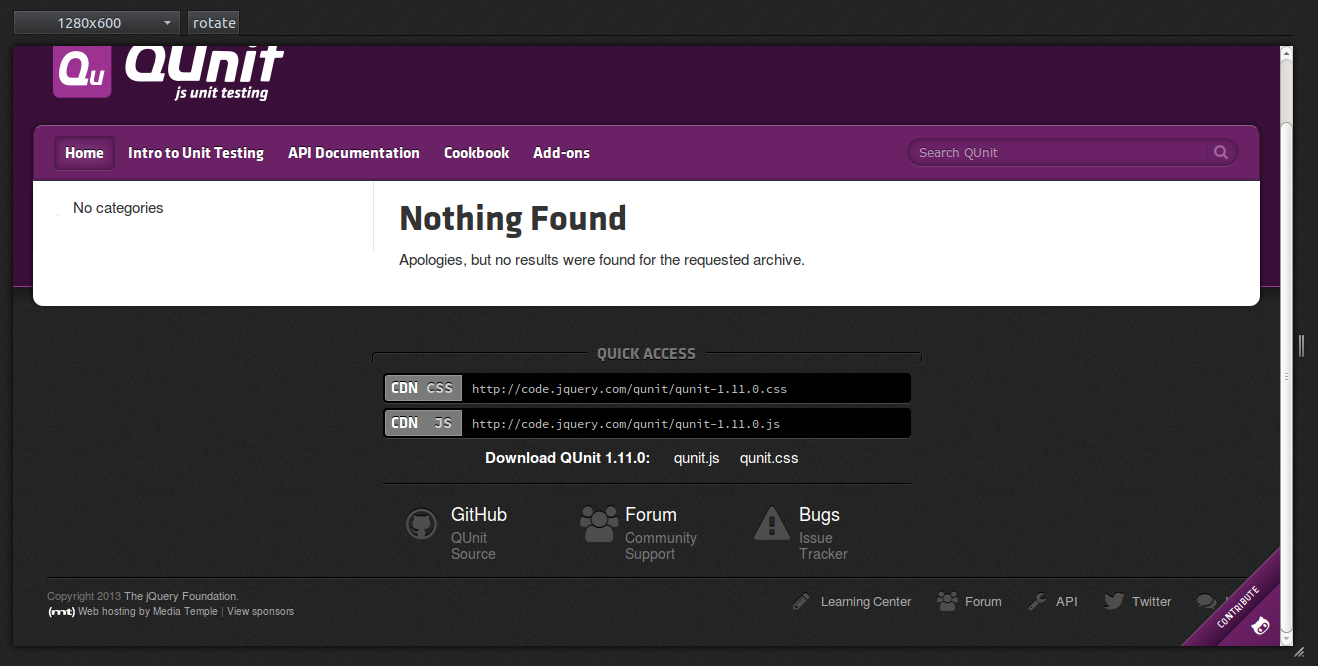
Task: Click the octocat icon on Contribute ribbon
Action: (x=1261, y=626)
